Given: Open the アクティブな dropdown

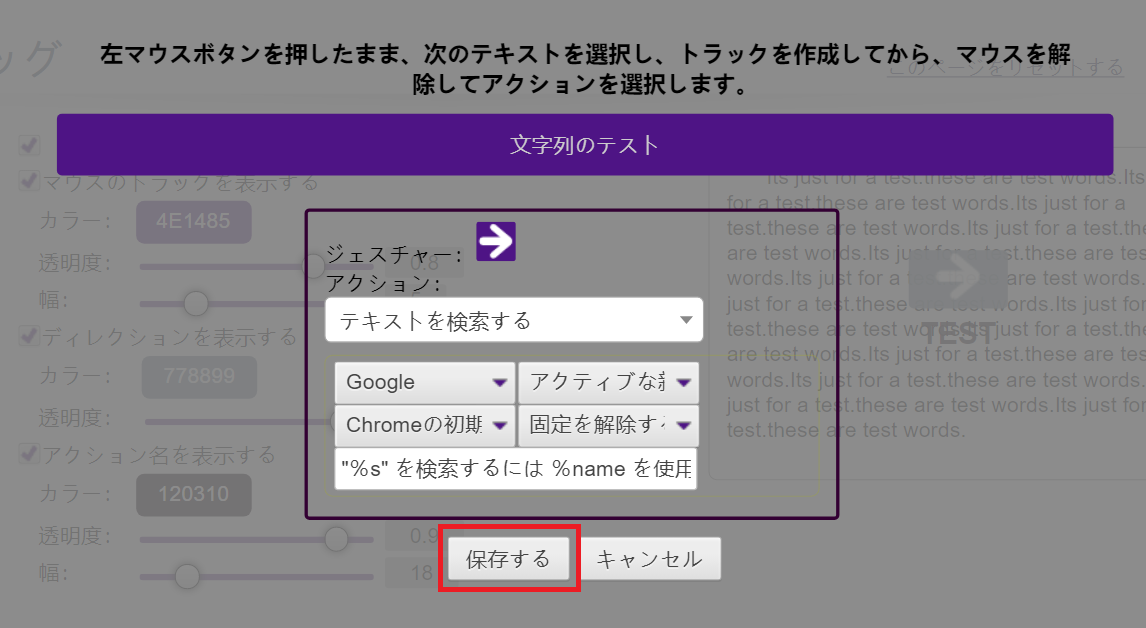Looking at the screenshot, I should [608, 382].
